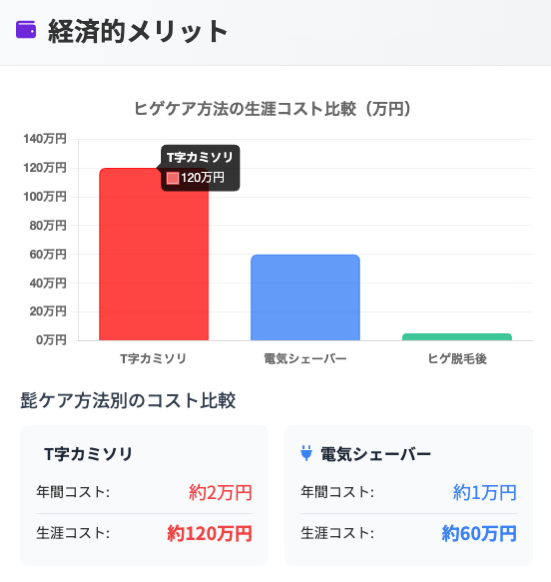
Task: Select the red T字カミソリ bar
Action: click(x=154, y=254)
